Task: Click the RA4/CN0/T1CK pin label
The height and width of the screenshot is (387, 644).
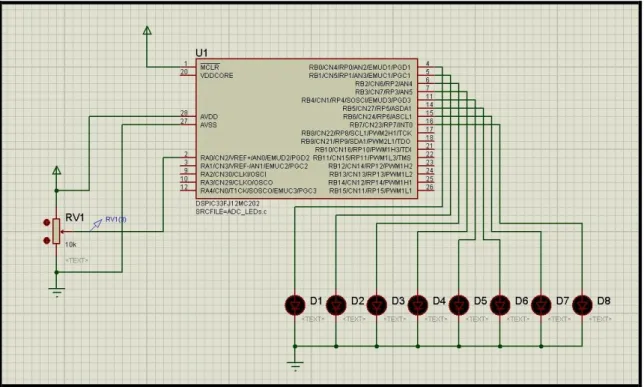Action: (x=258, y=191)
